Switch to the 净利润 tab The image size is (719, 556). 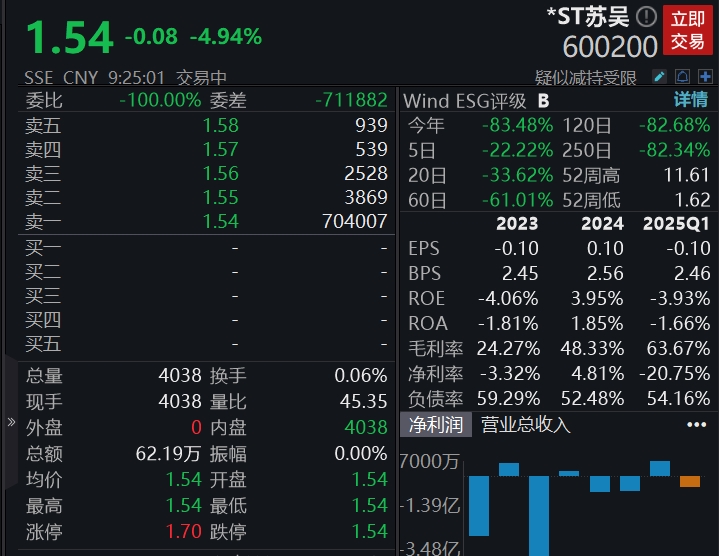(x=436, y=424)
